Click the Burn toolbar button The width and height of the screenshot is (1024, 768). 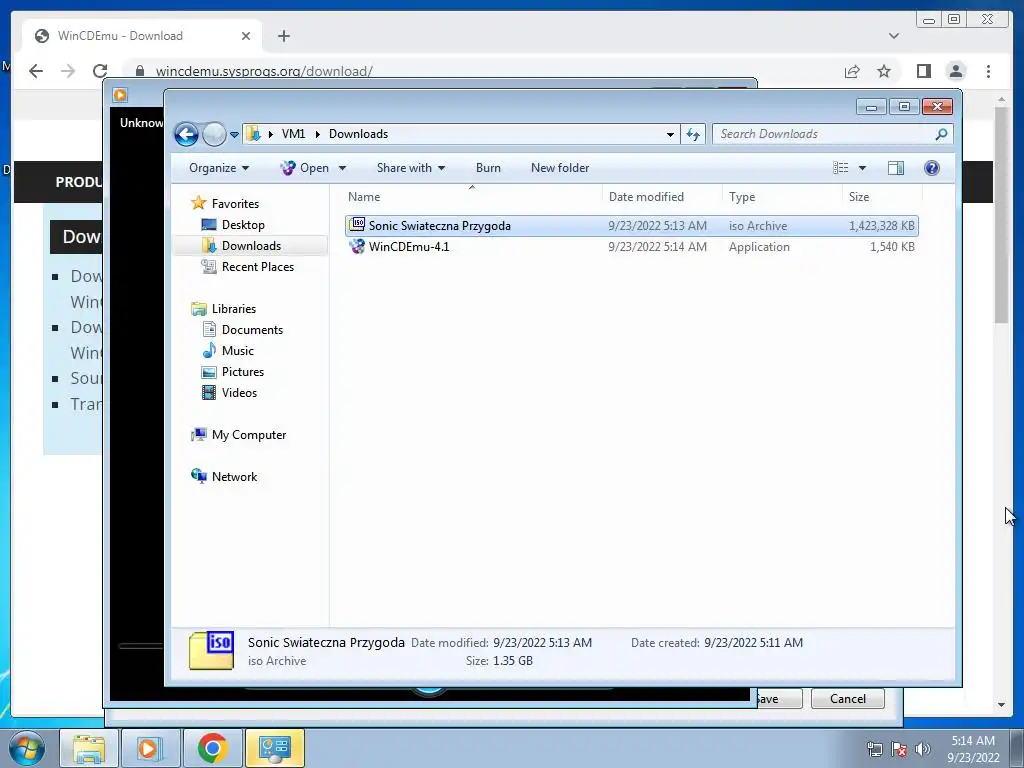[x=488, y=168]
